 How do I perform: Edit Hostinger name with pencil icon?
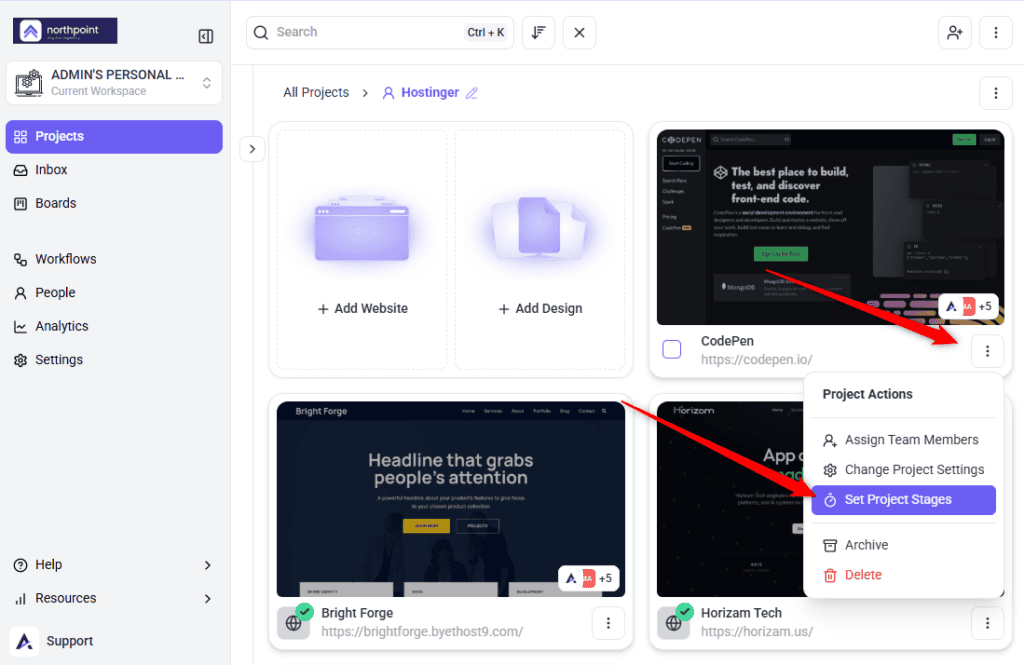[472, 93]
